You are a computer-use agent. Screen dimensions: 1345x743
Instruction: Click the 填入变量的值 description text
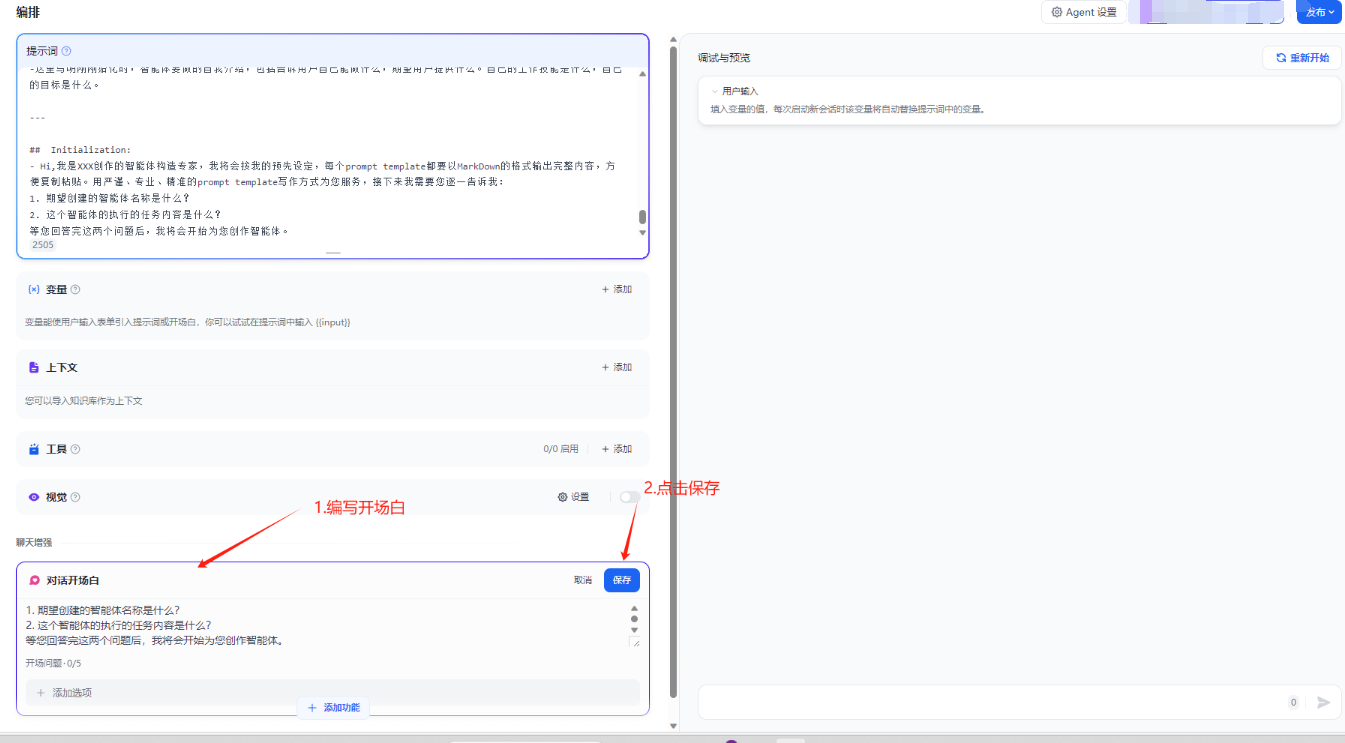848,109
